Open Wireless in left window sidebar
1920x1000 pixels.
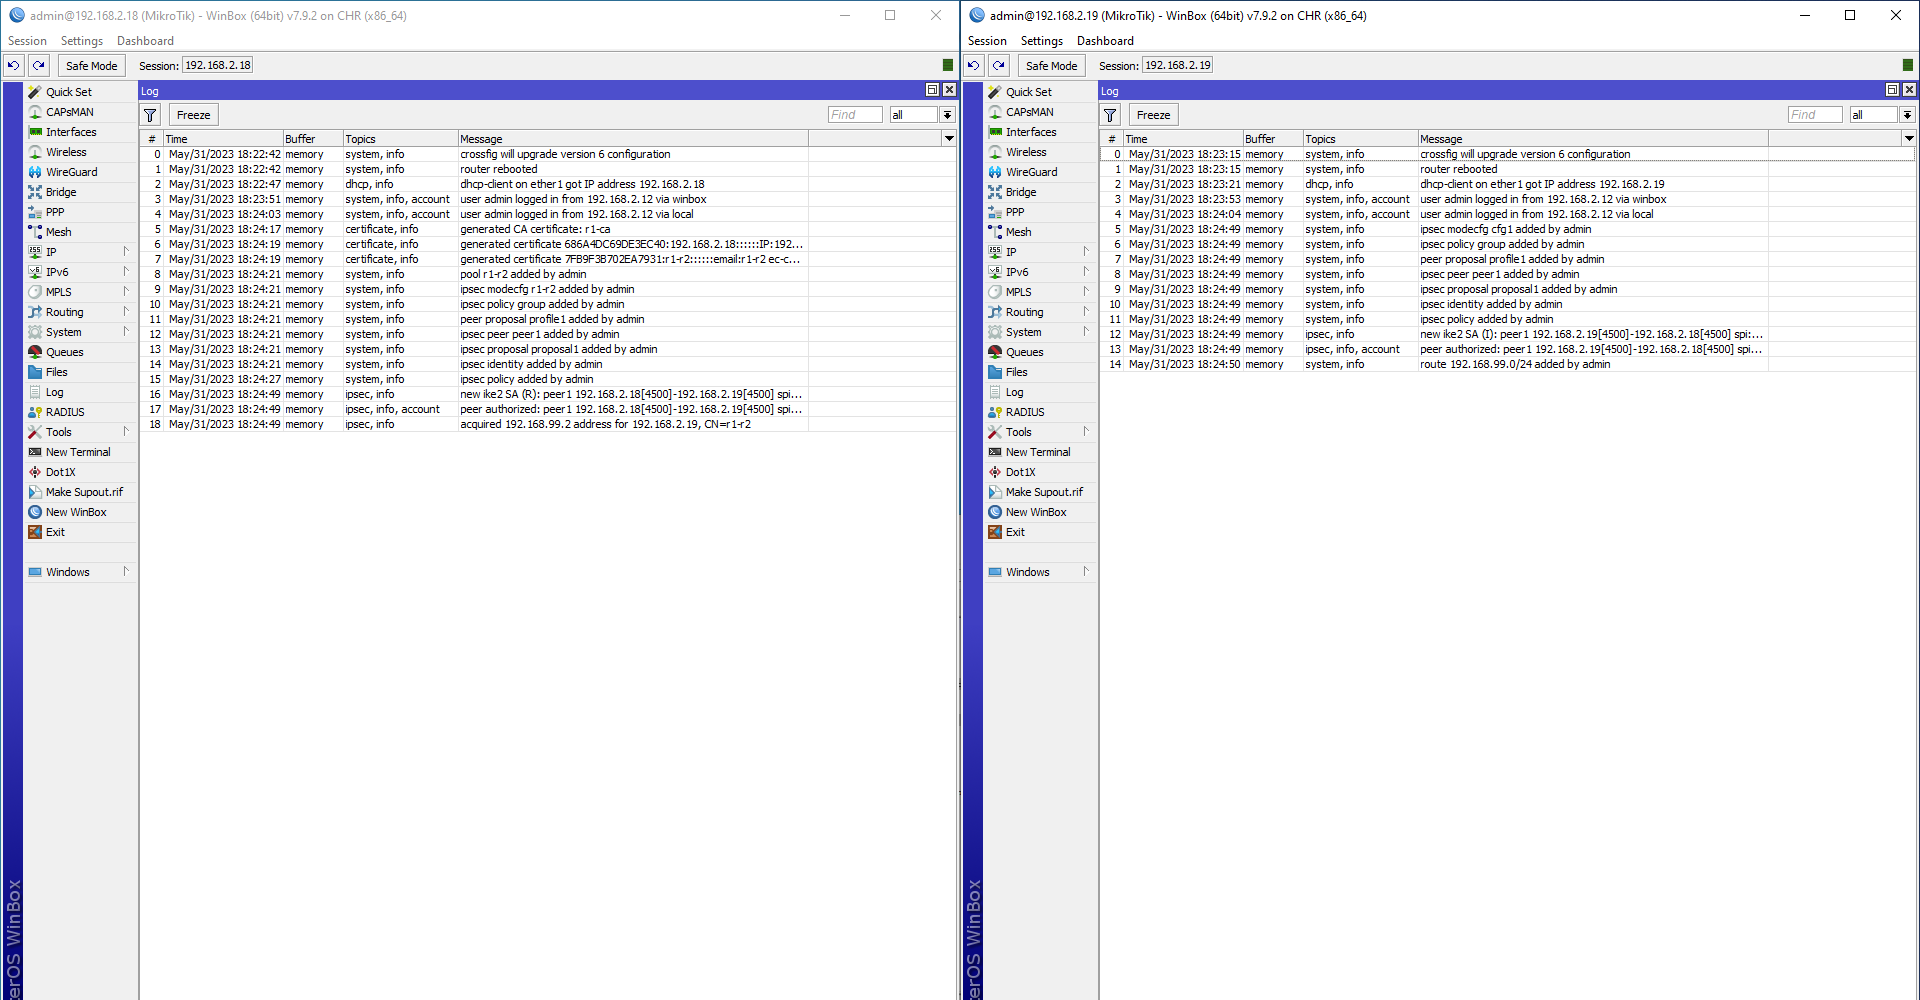tap(66, 152)
